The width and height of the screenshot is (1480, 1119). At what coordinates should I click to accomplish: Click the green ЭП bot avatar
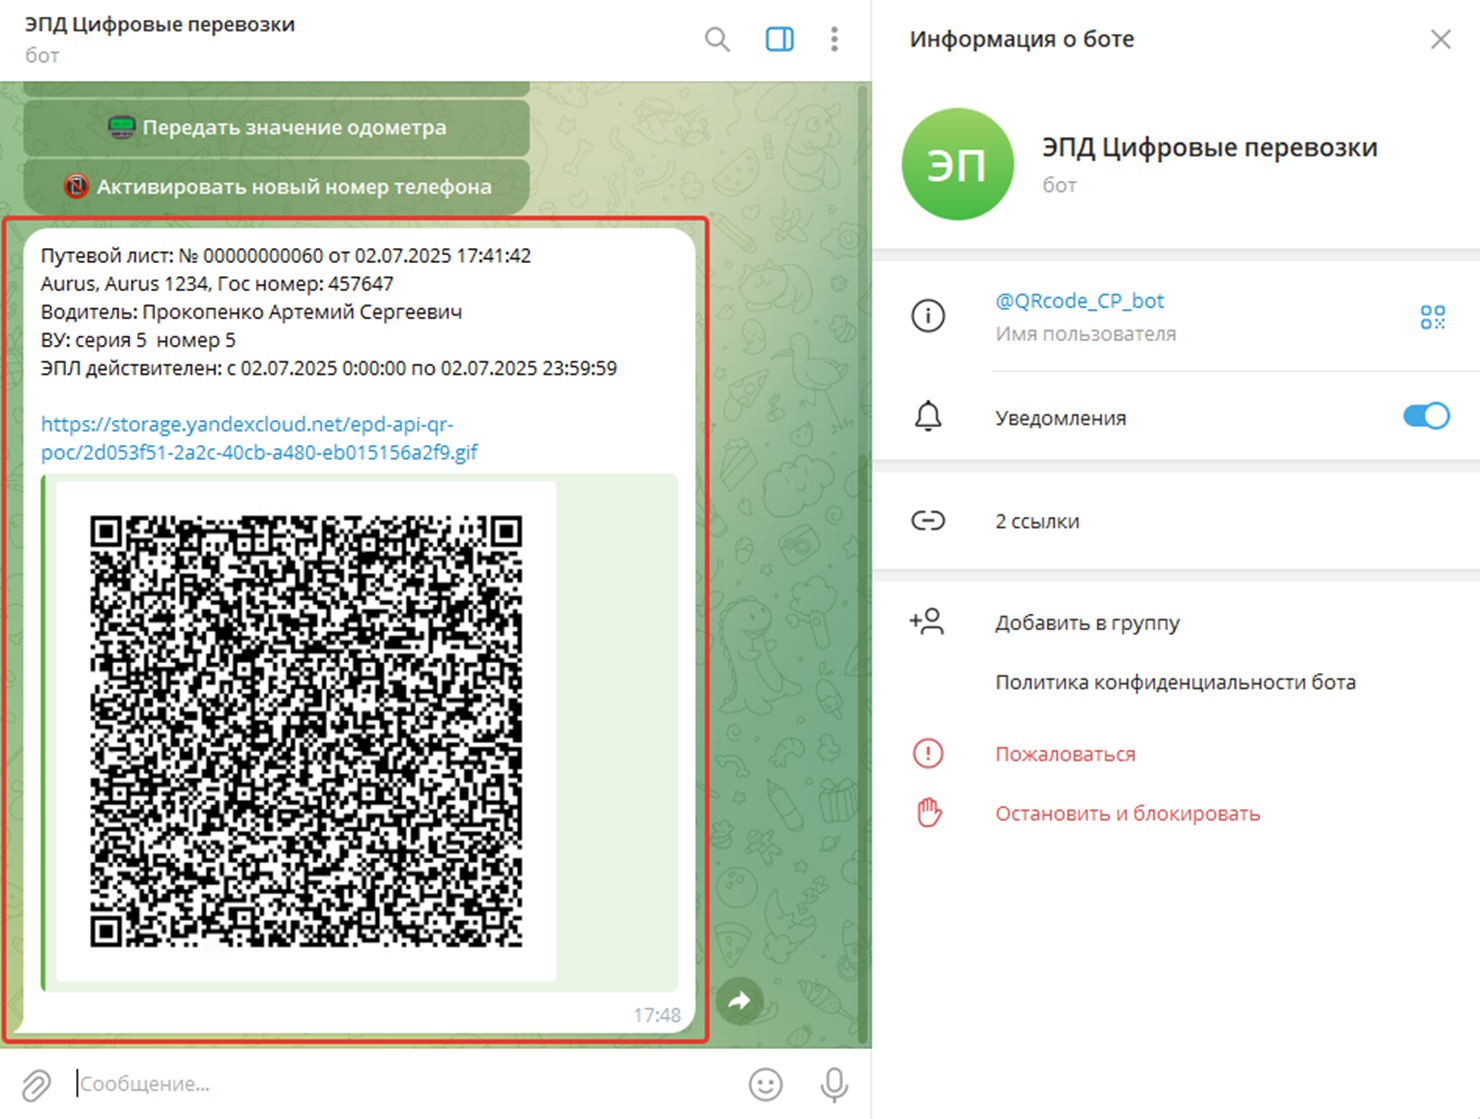tap(957, 164)
